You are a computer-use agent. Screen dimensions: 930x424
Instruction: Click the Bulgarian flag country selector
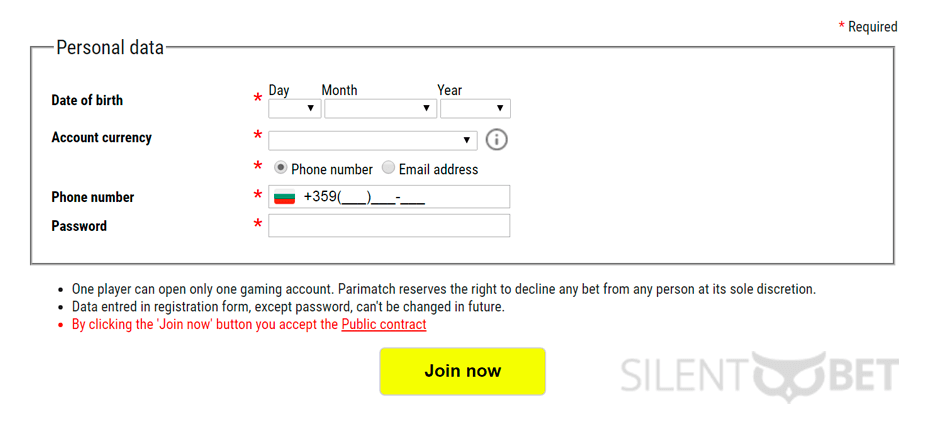point(285,197)
